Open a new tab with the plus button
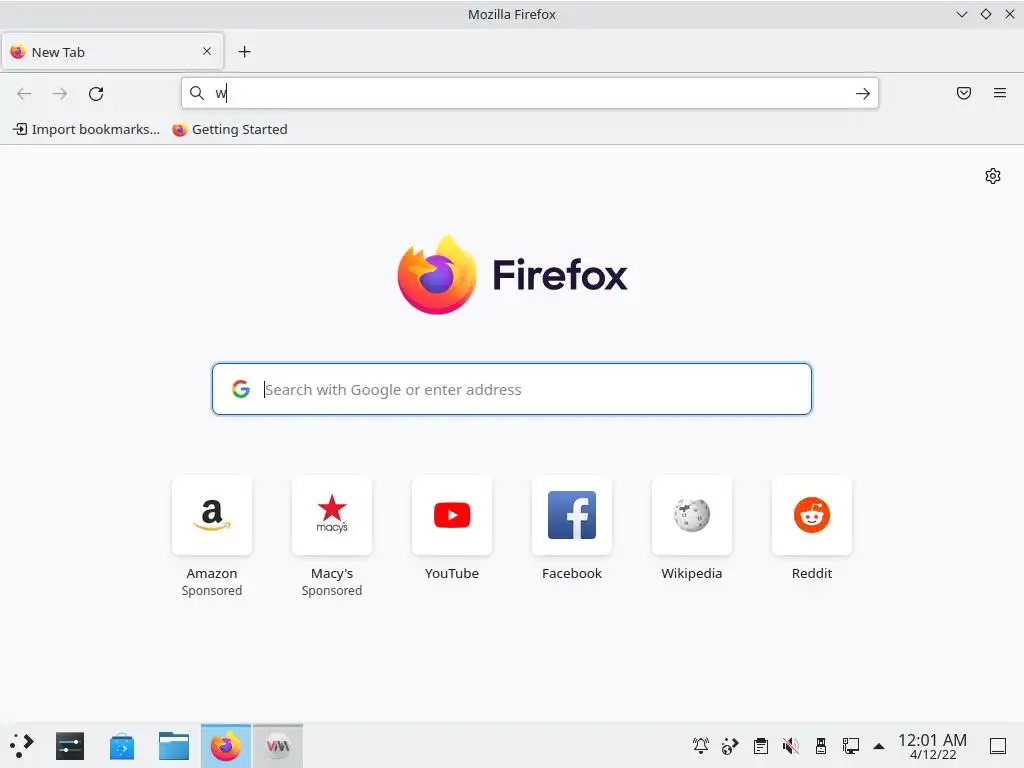Viewport: 1024px width, 768px height. 244,52
